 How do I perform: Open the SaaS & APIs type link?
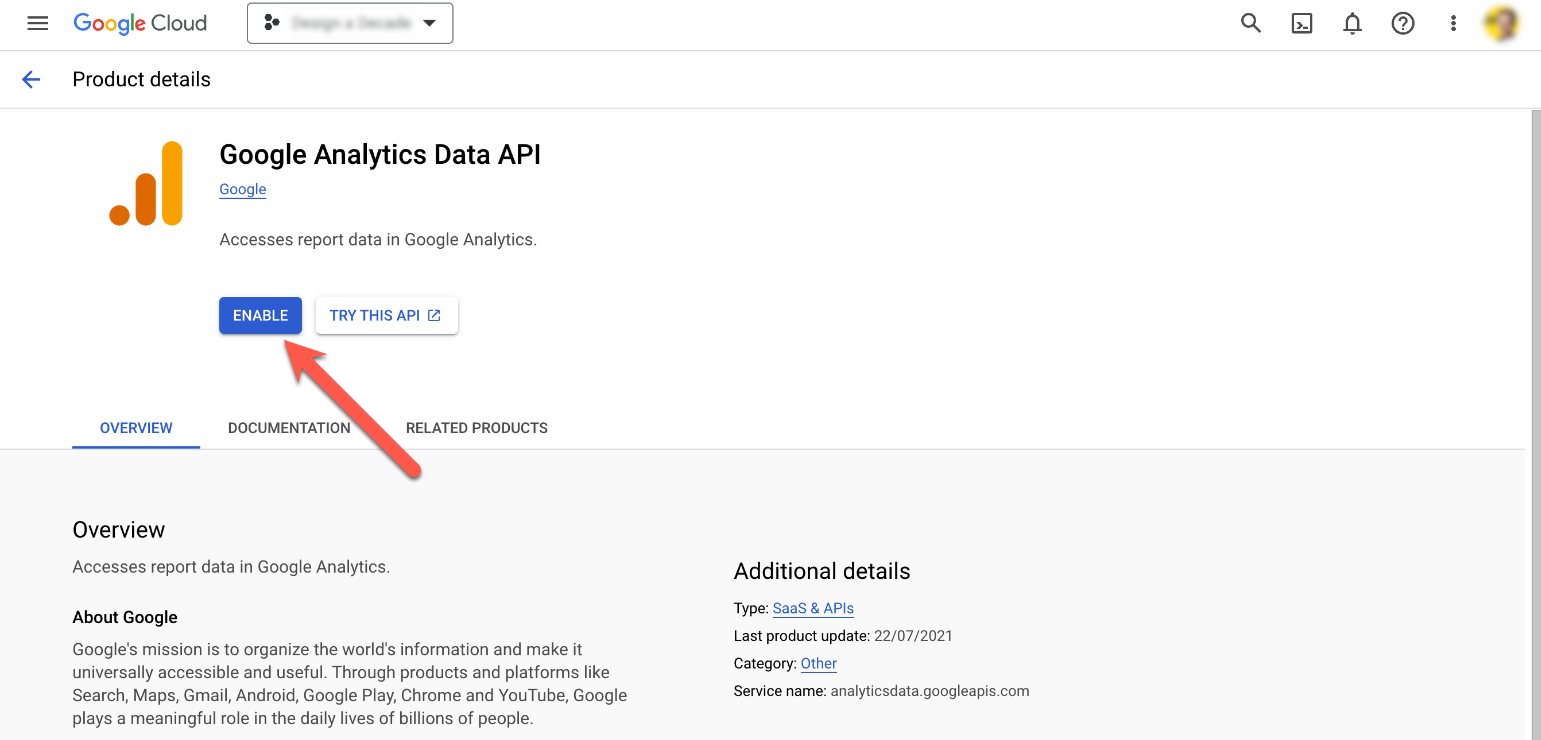813,608
